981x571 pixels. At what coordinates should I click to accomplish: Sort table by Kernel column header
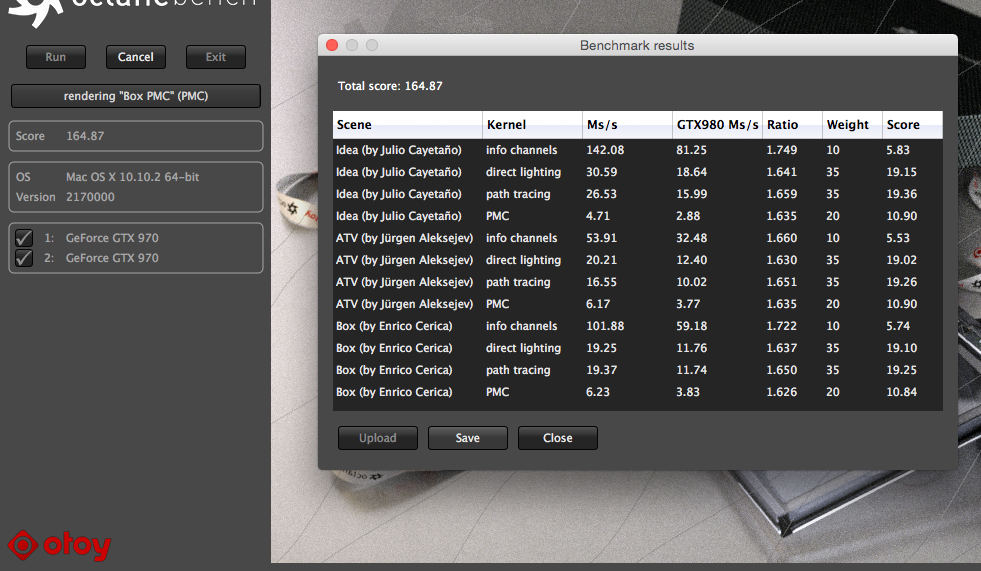[x=532, y=124]
